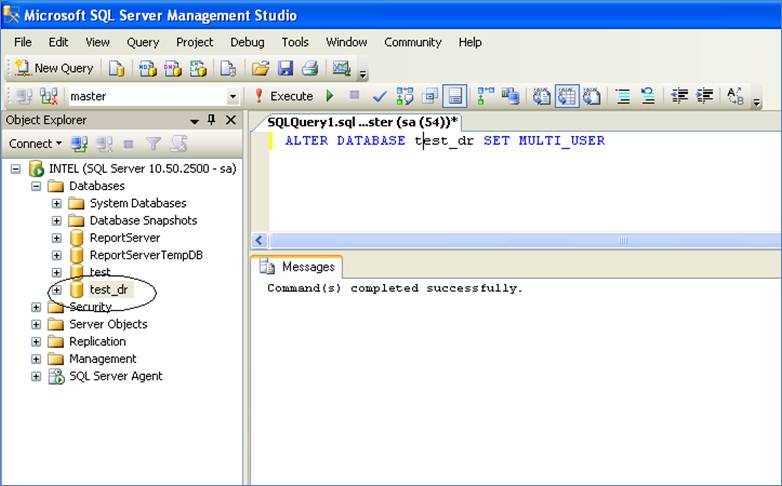Screen dimensions: 782x486
Task: Save the current query with the floppy icon
Action: tap(285, 68)
